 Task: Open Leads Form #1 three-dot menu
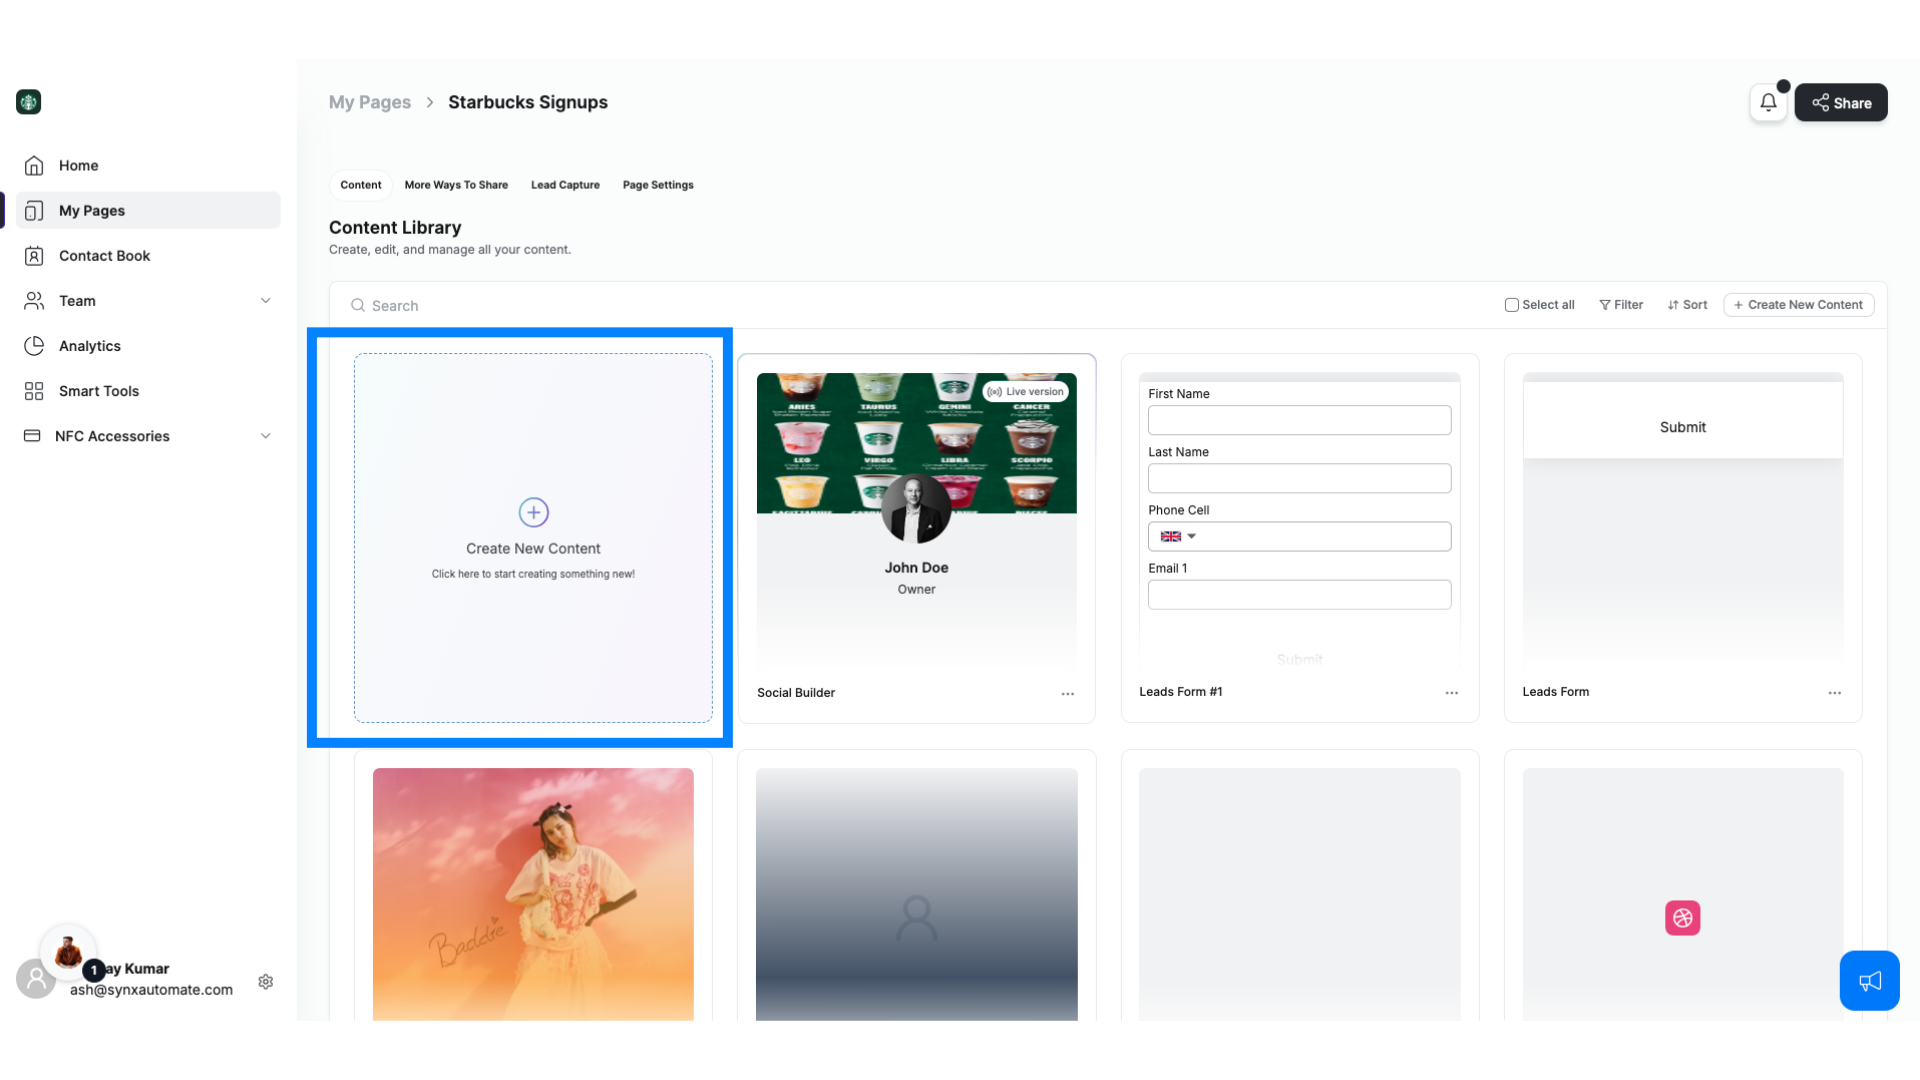1451,693
